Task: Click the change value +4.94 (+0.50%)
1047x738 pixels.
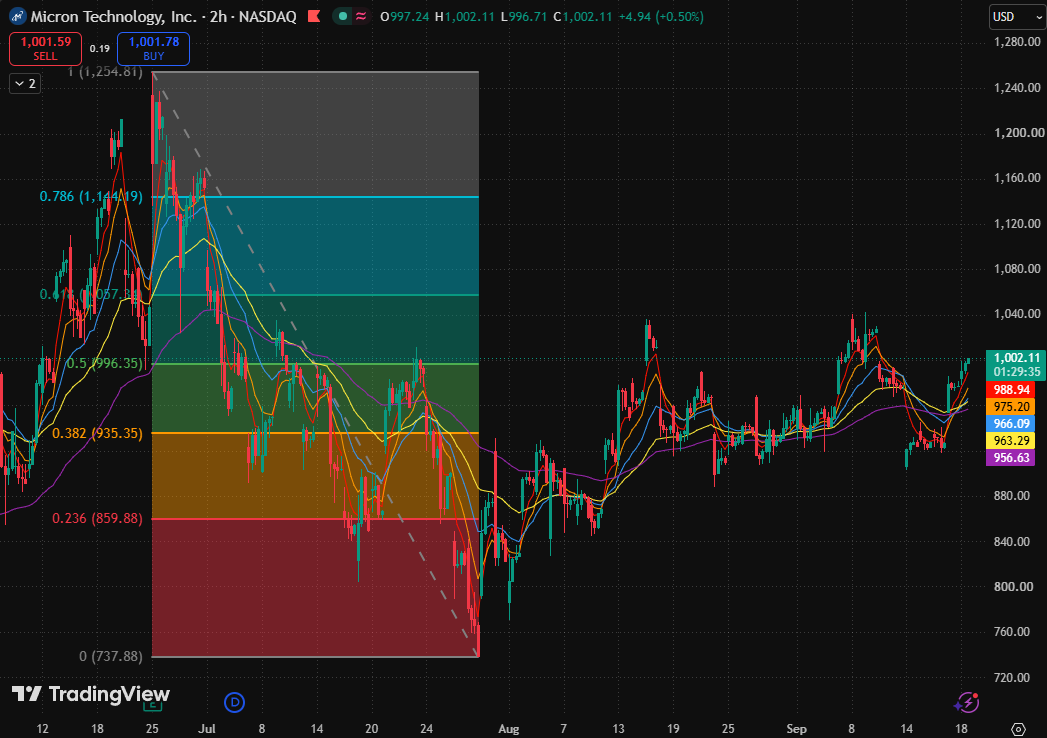Action: 661,17
